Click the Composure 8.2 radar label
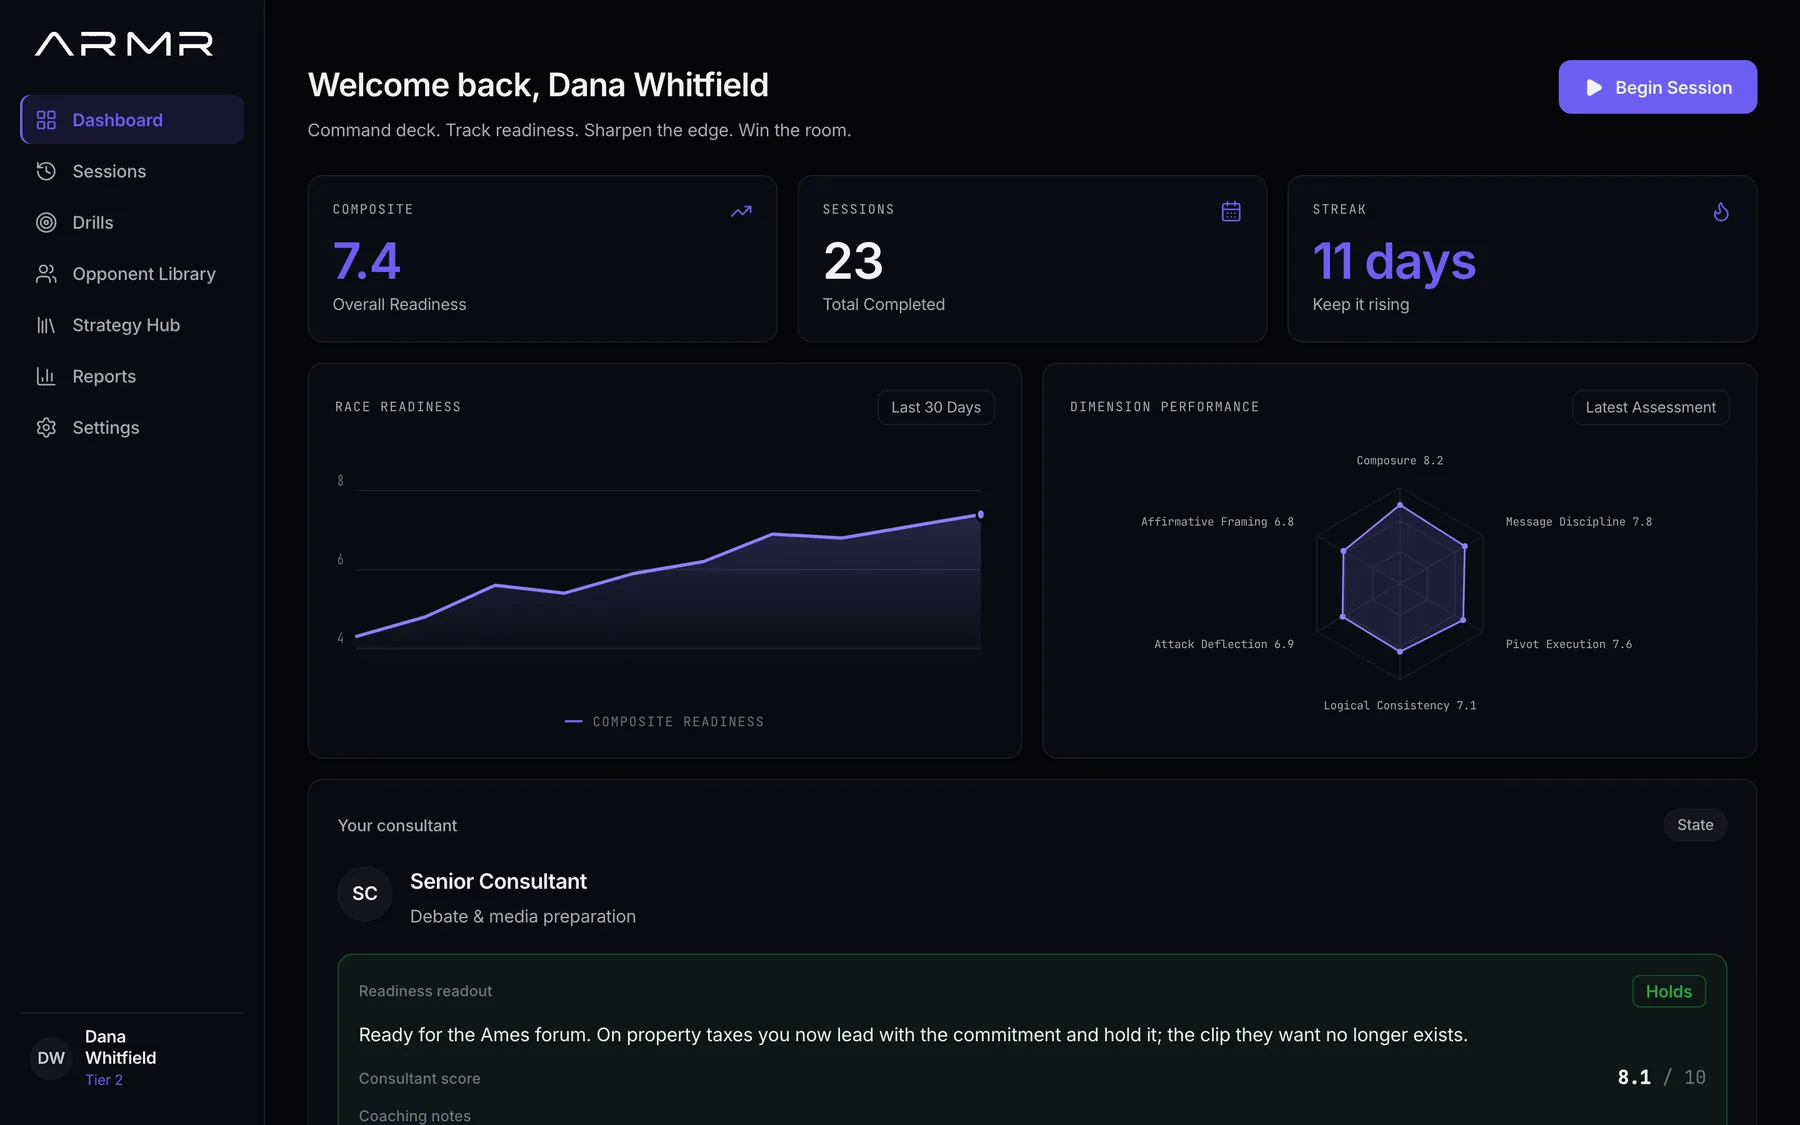The image size is (1800, 1125). (x=1399, y=461)
